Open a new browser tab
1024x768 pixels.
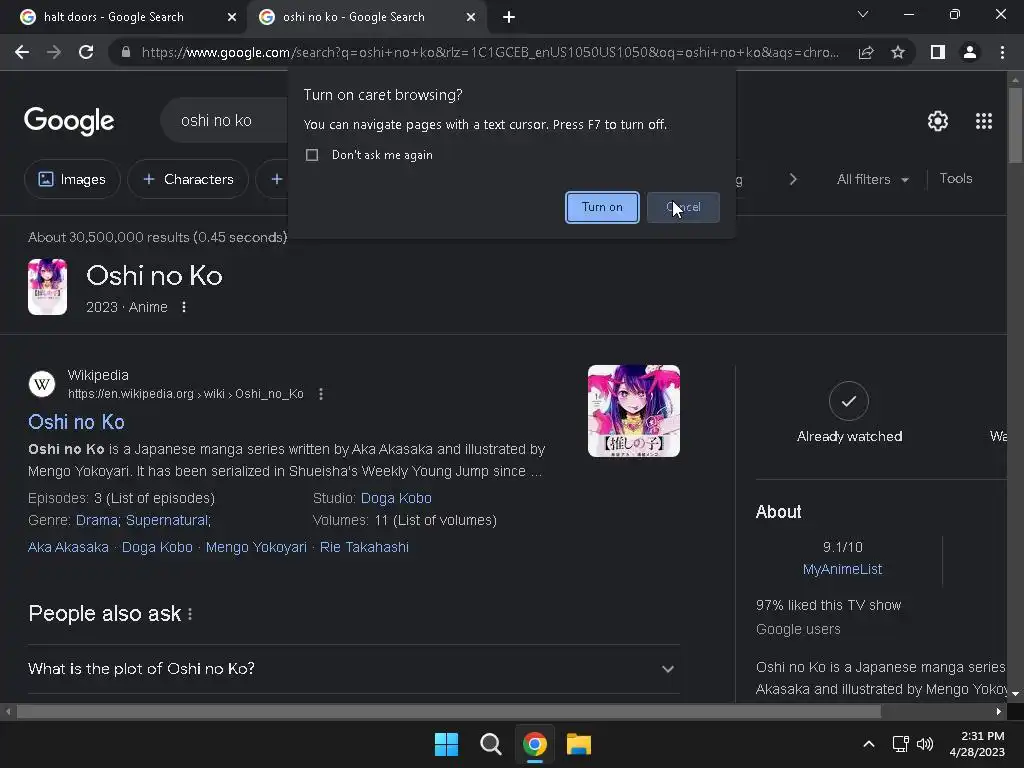click(x=509, y=17)
